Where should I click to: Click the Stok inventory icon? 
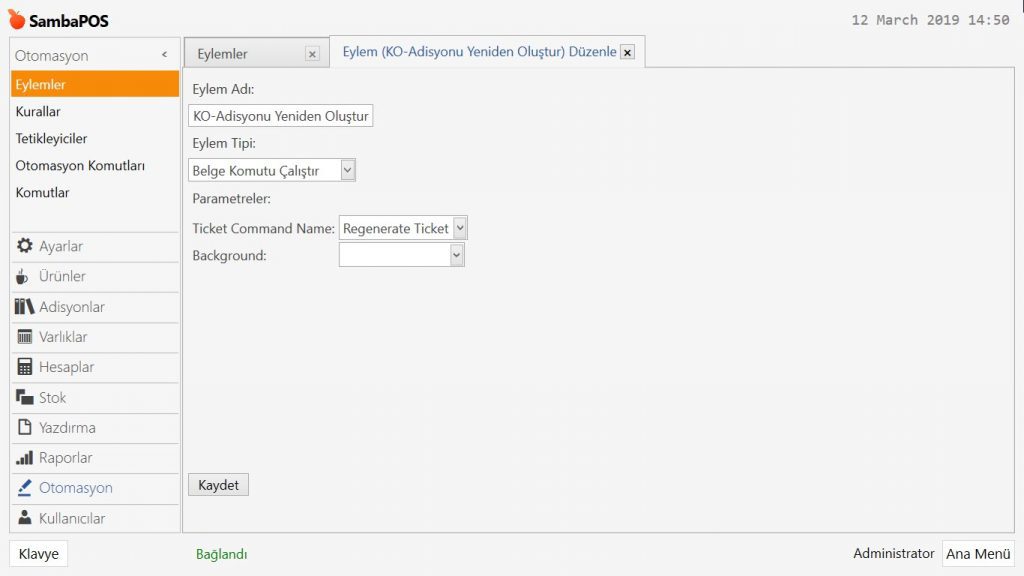point(25,397)
